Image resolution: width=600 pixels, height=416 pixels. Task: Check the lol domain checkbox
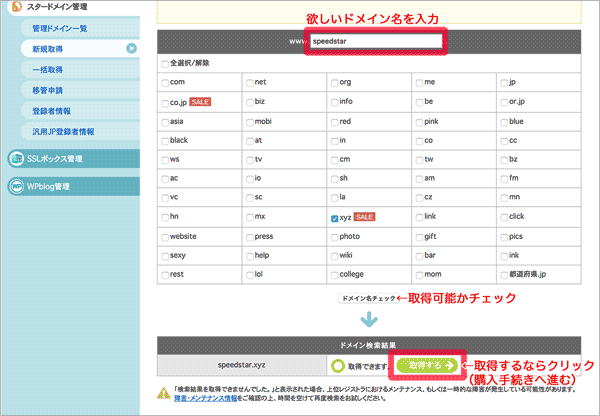coord(250,275)
